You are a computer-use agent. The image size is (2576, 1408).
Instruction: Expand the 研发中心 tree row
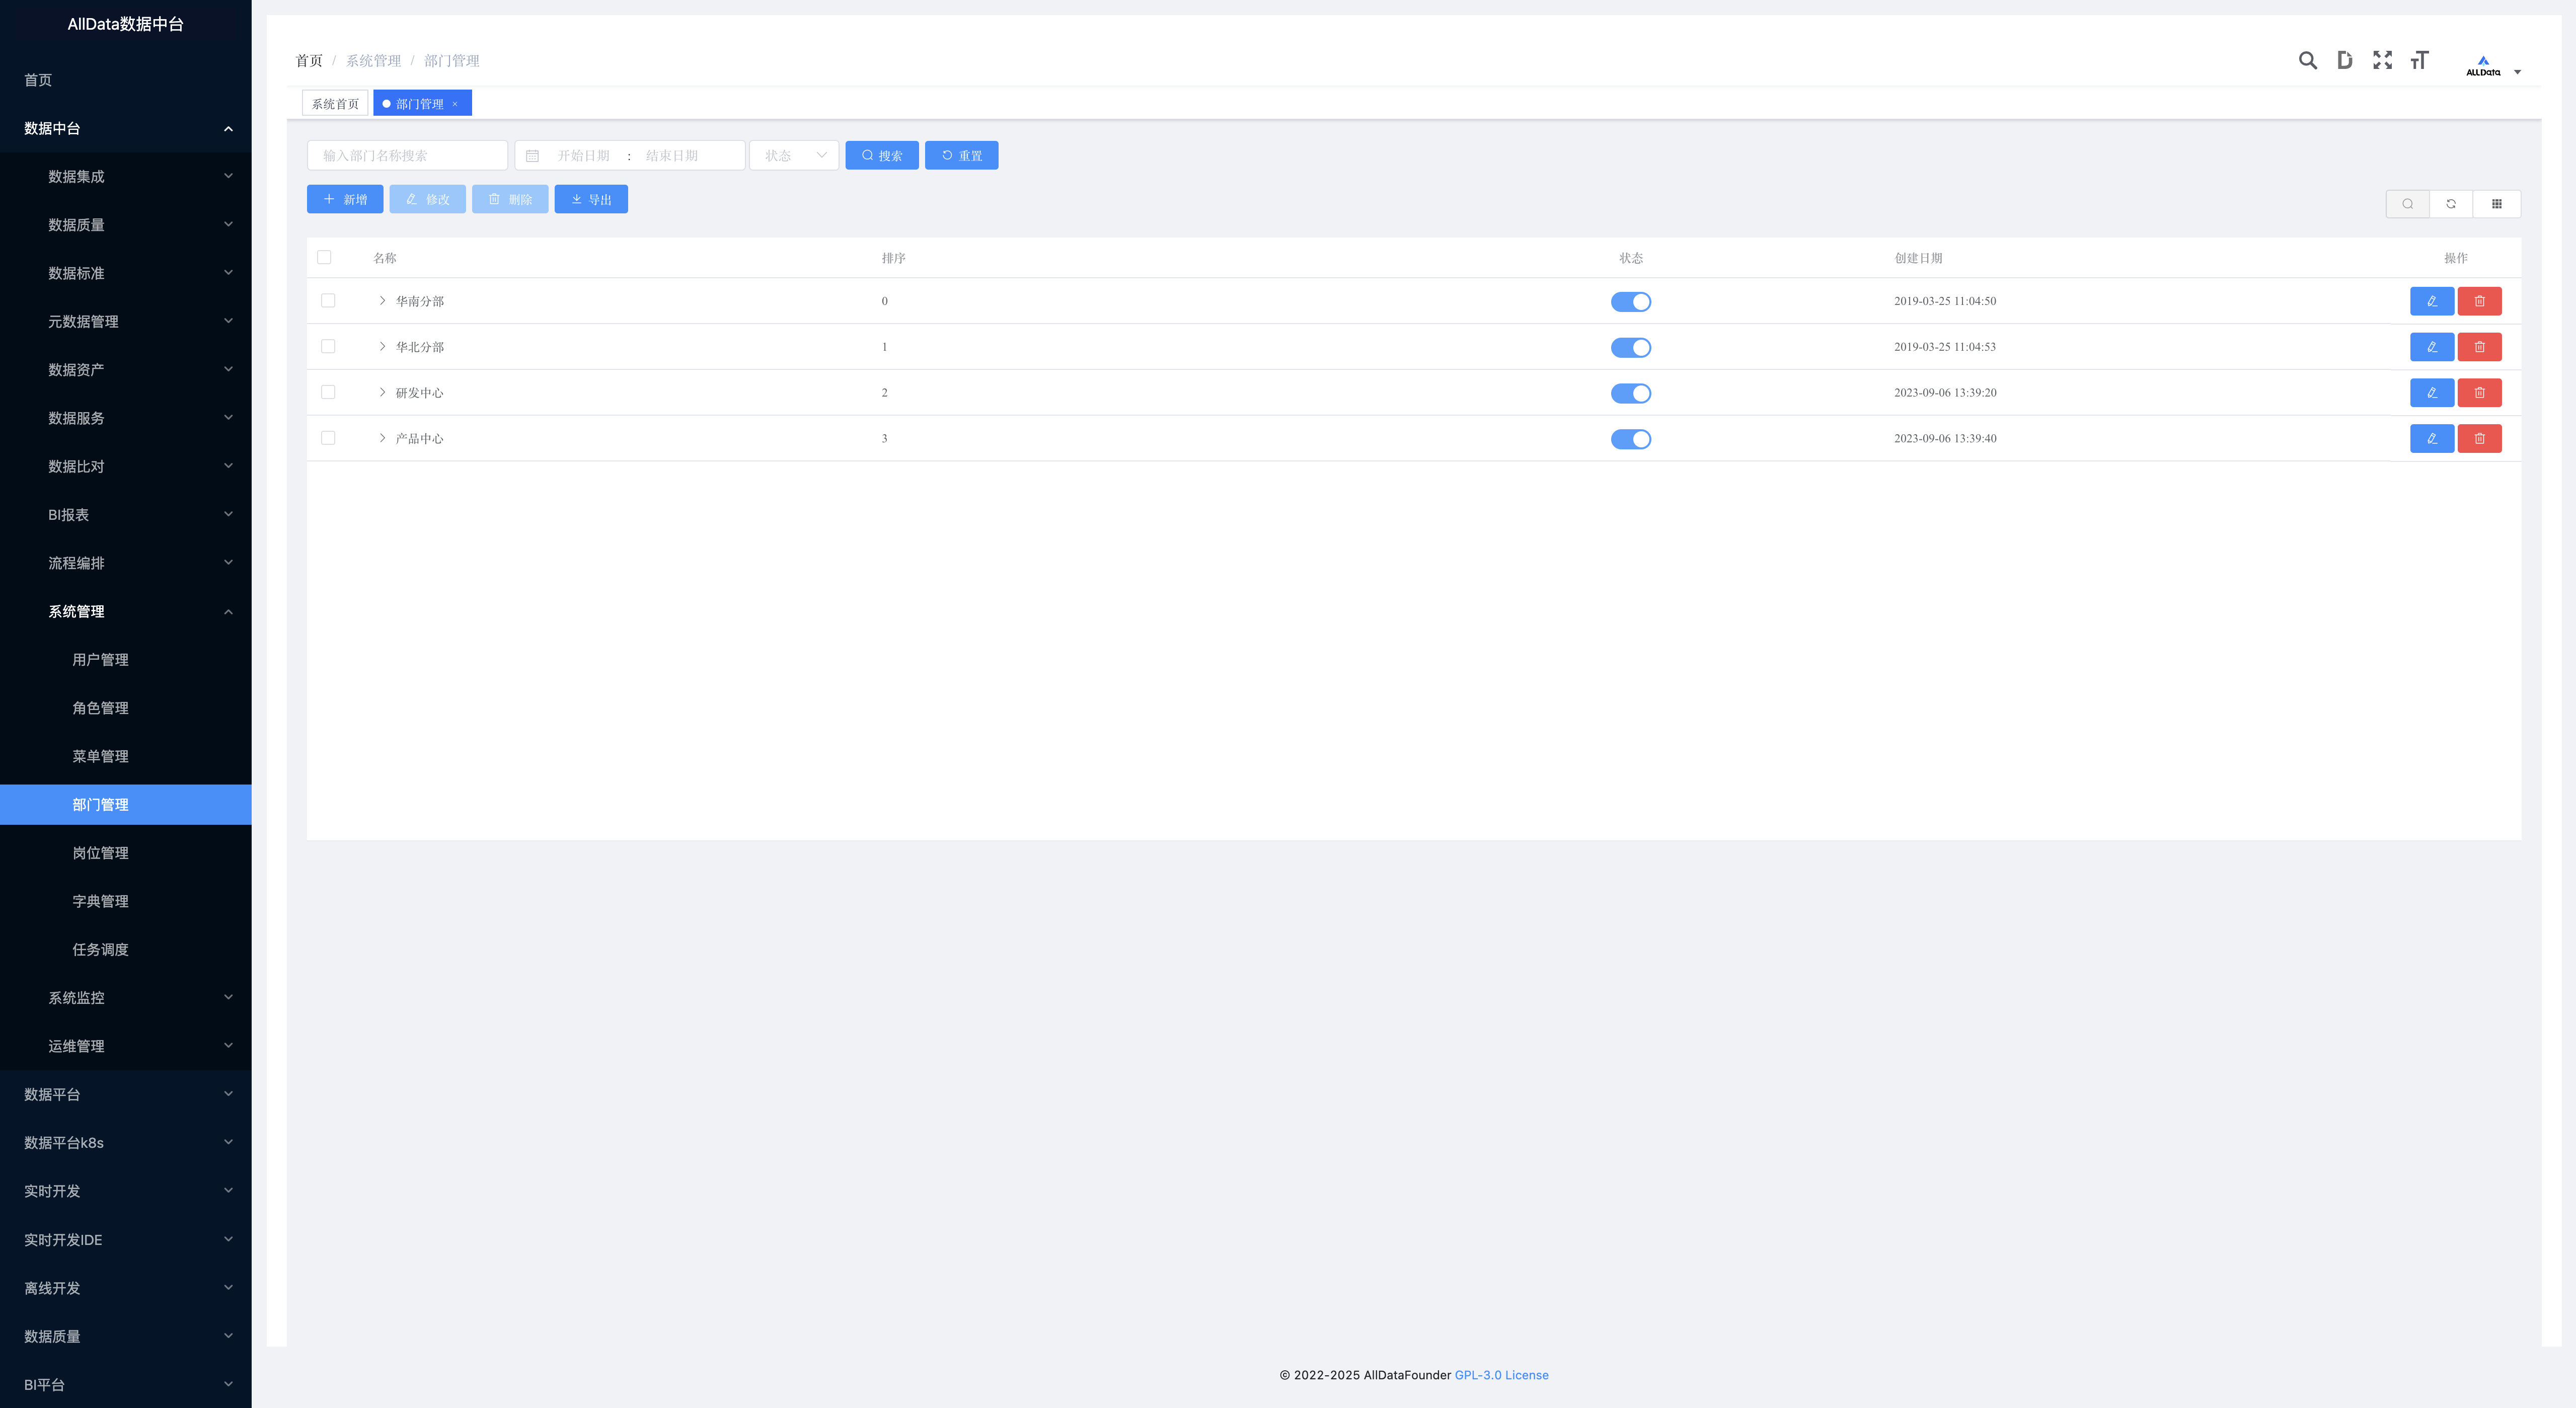382,393
